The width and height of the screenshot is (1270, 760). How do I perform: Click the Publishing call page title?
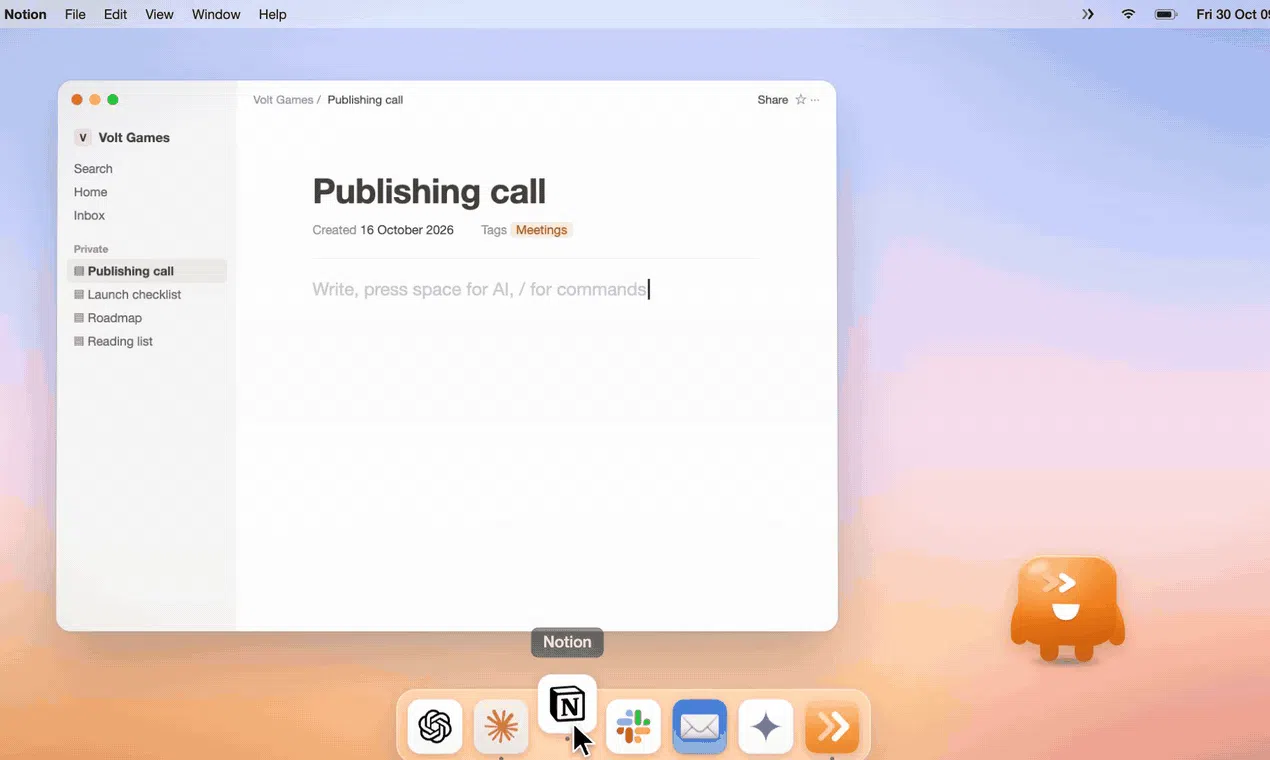pos(429,192)
